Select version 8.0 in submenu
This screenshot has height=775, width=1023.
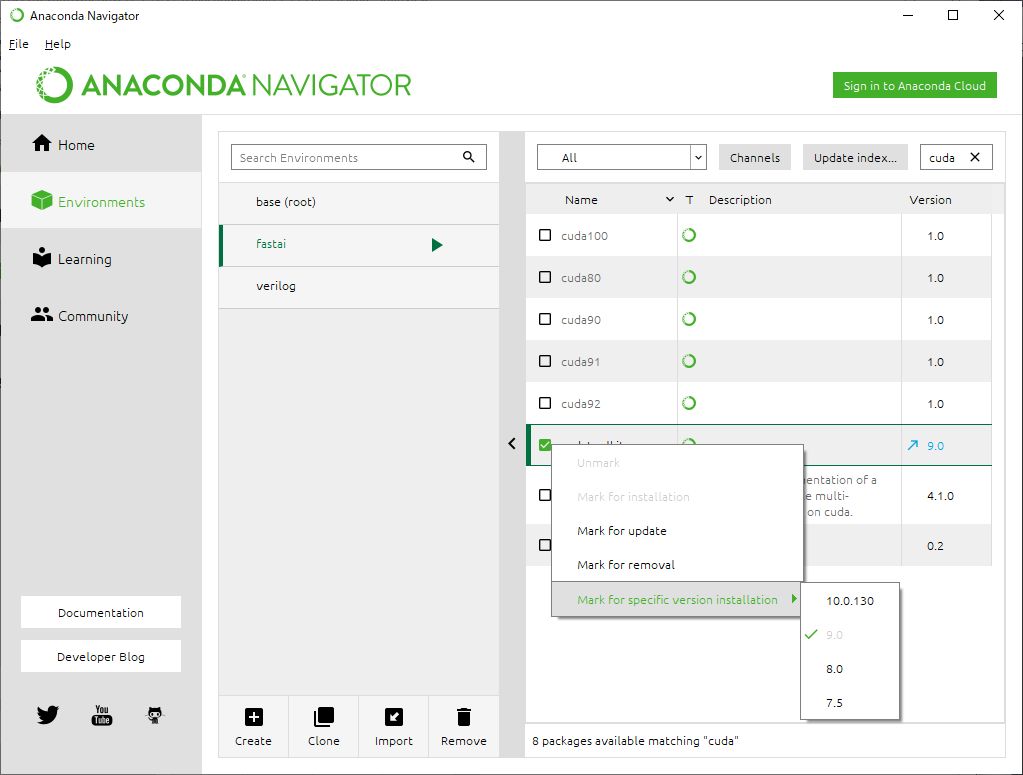click(849, 669)
